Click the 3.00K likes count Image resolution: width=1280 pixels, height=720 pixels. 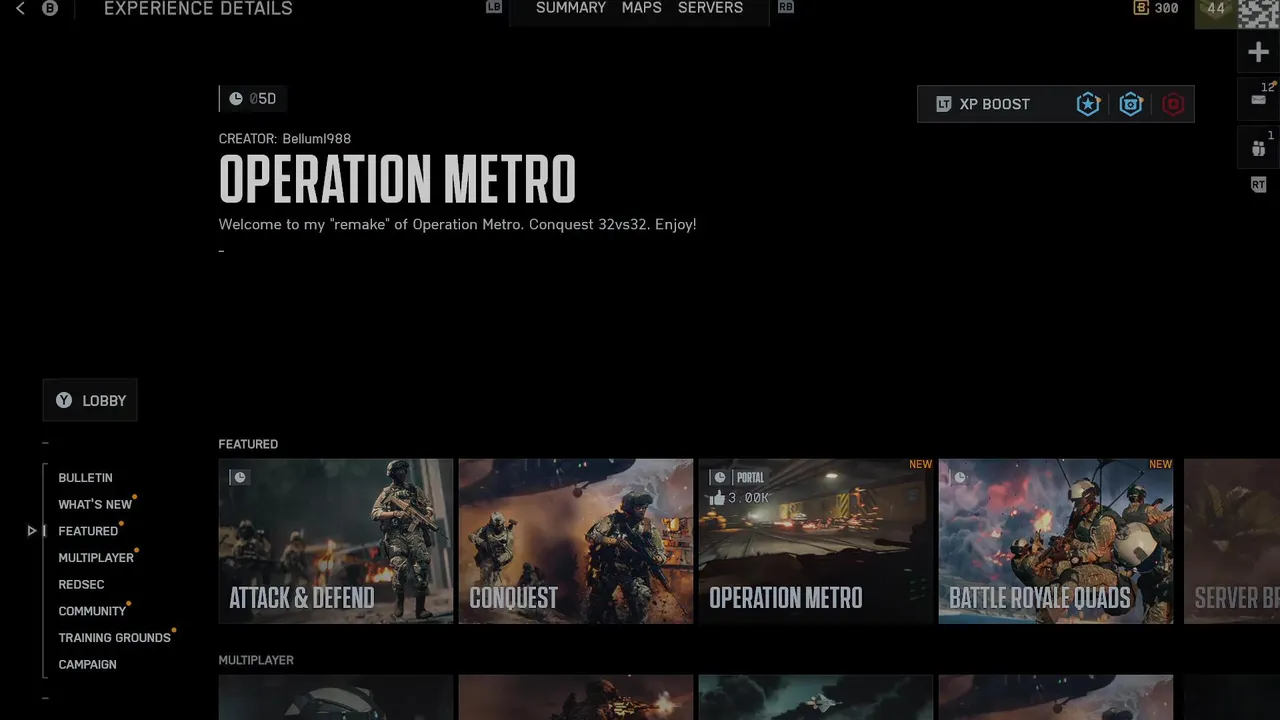coord(748,498)
